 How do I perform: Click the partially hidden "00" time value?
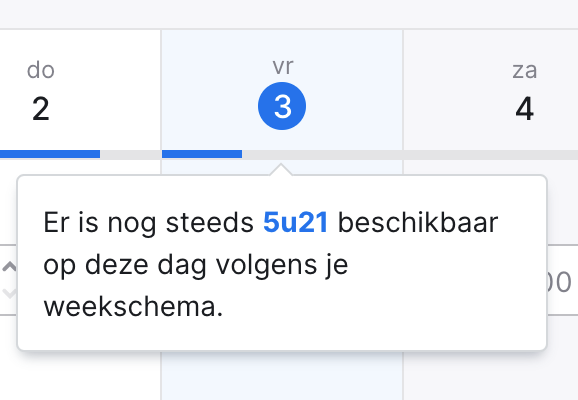point(559,283)
